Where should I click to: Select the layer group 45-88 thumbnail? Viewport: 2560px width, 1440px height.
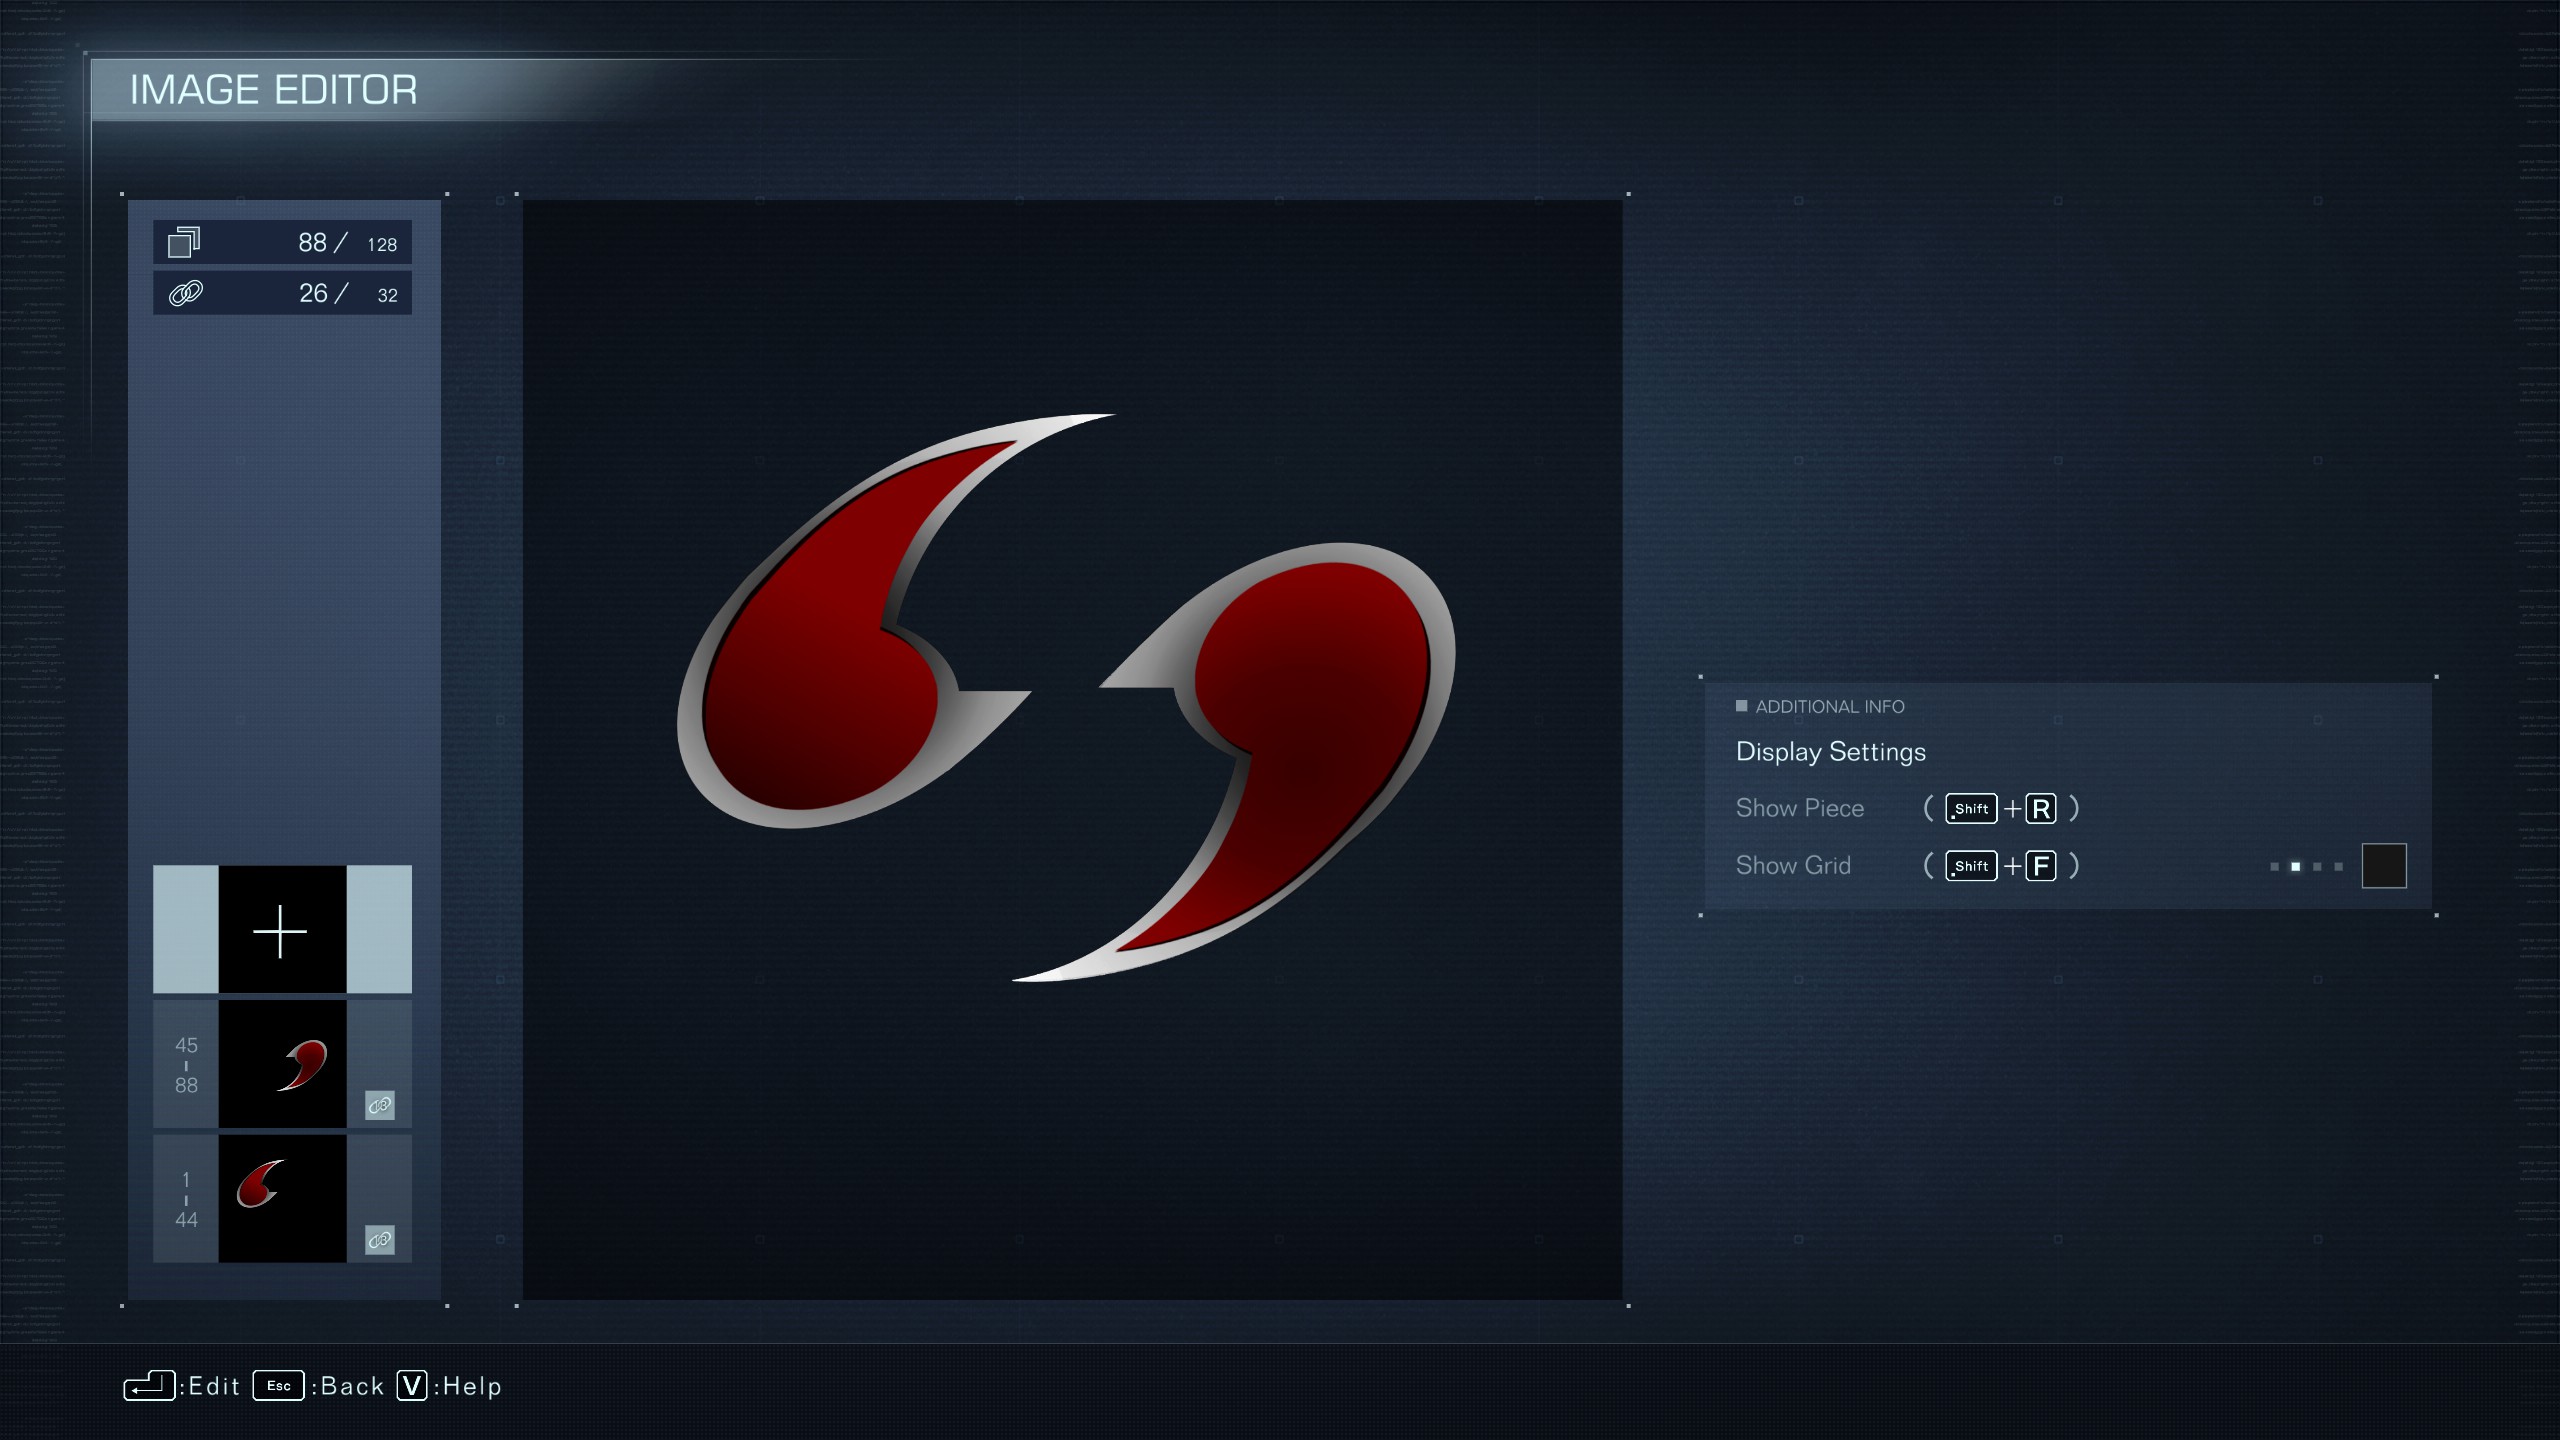click(283, 1064)
